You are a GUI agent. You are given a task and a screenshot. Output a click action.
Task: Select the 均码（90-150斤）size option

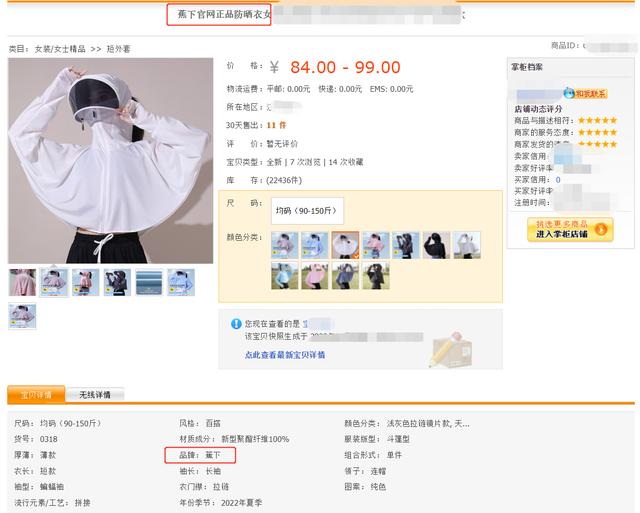(x=307, y=211)
